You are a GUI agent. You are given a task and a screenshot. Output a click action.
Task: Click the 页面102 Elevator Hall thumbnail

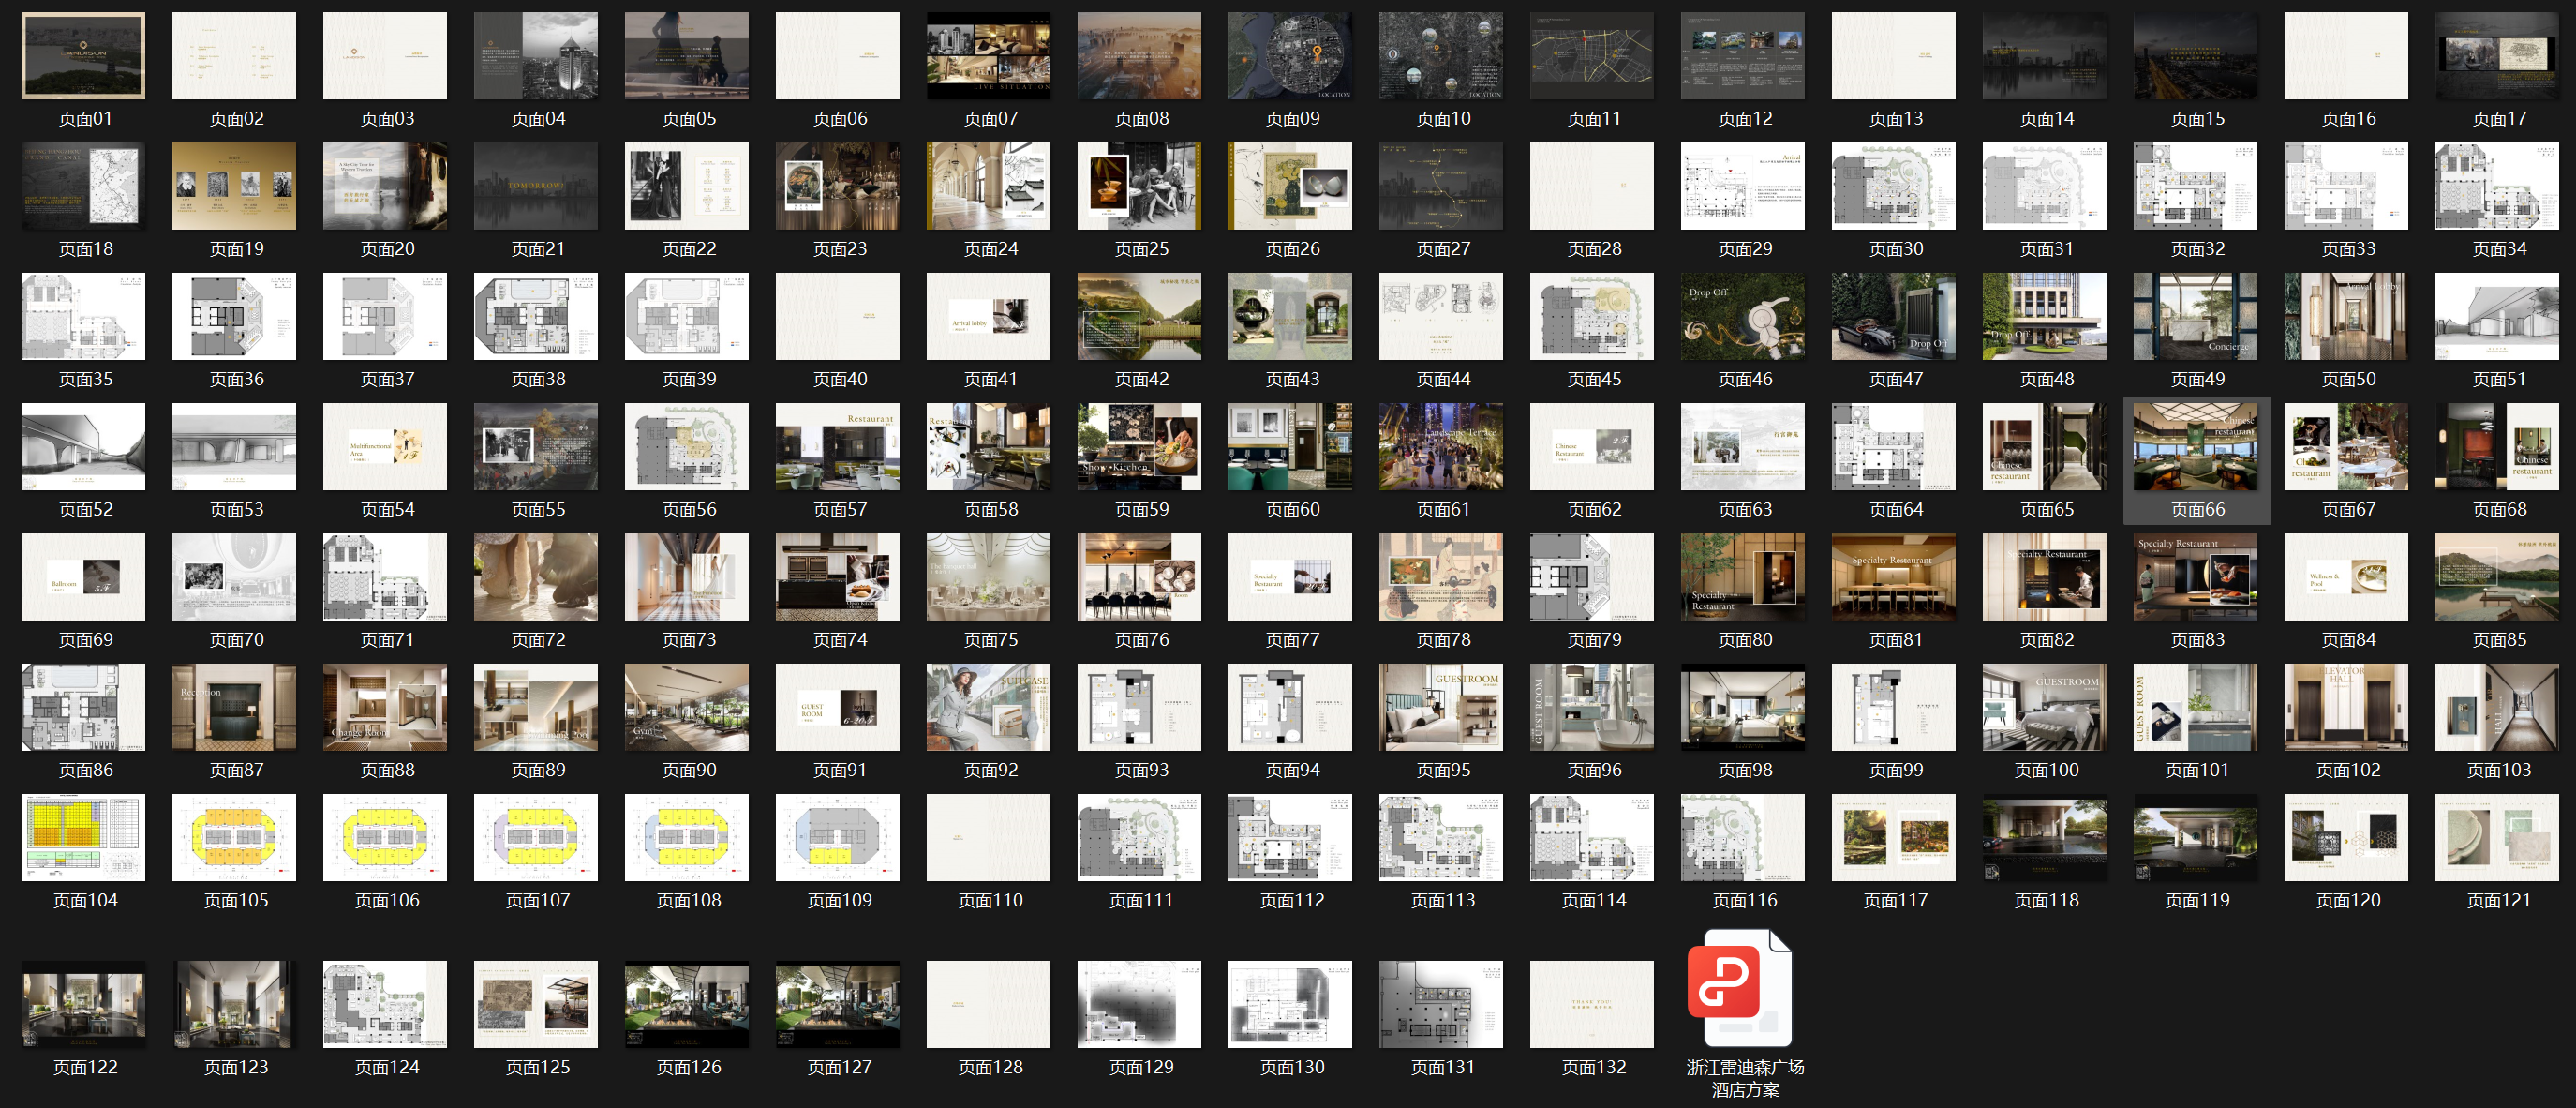pos(2347,708)
